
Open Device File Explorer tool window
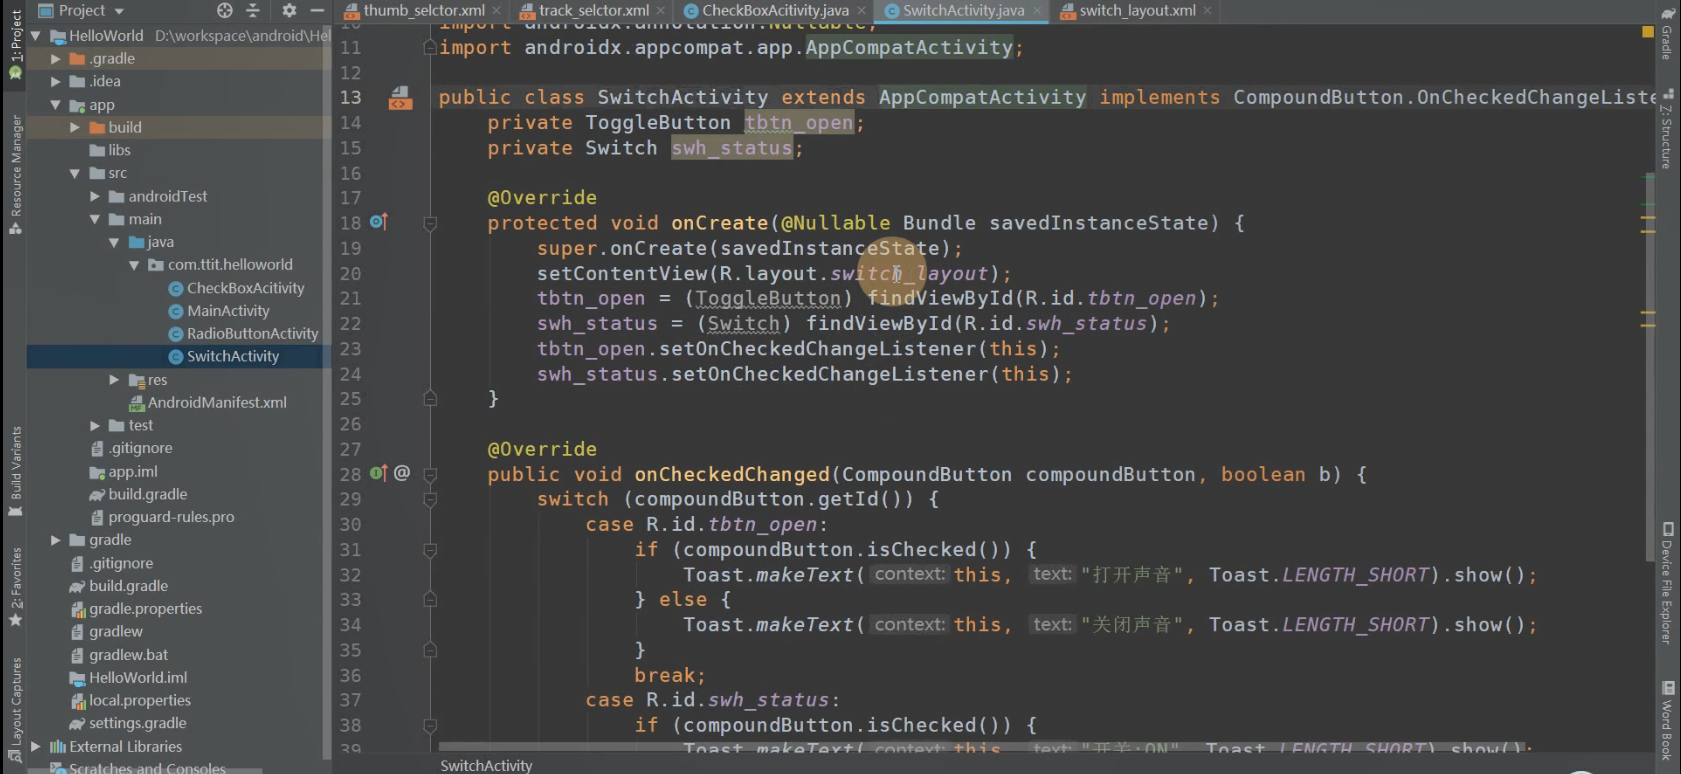point(1667,582)
